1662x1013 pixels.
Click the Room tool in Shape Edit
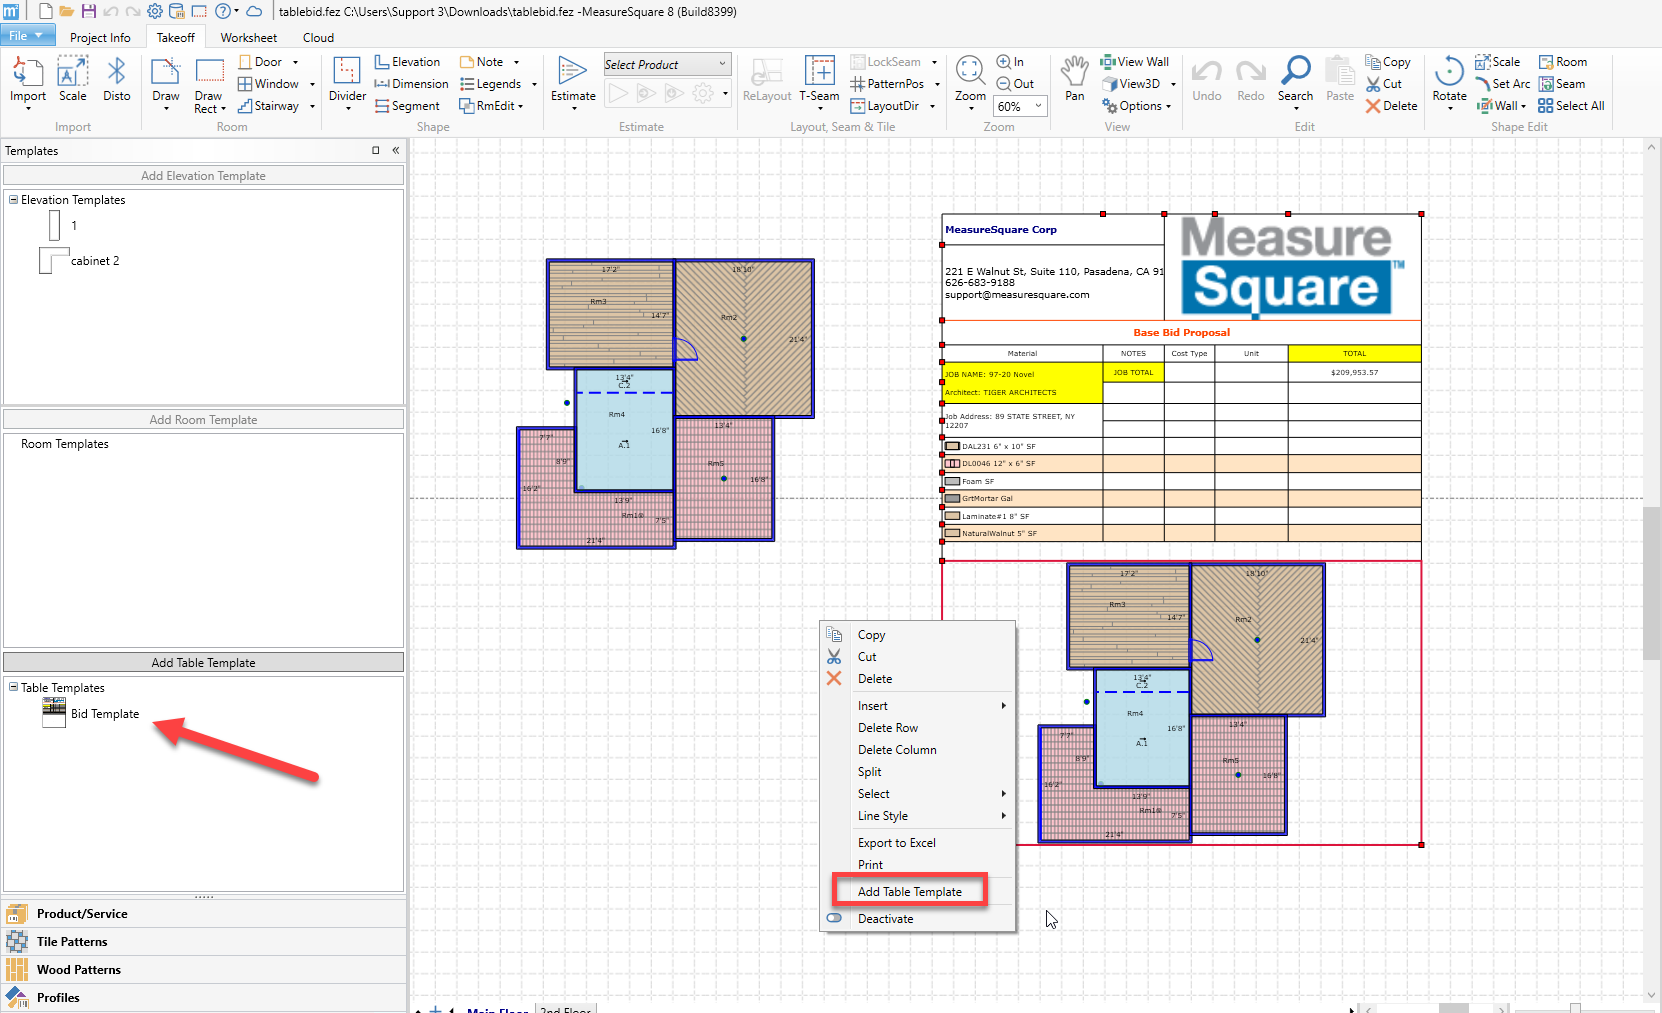coord(1563,62)
